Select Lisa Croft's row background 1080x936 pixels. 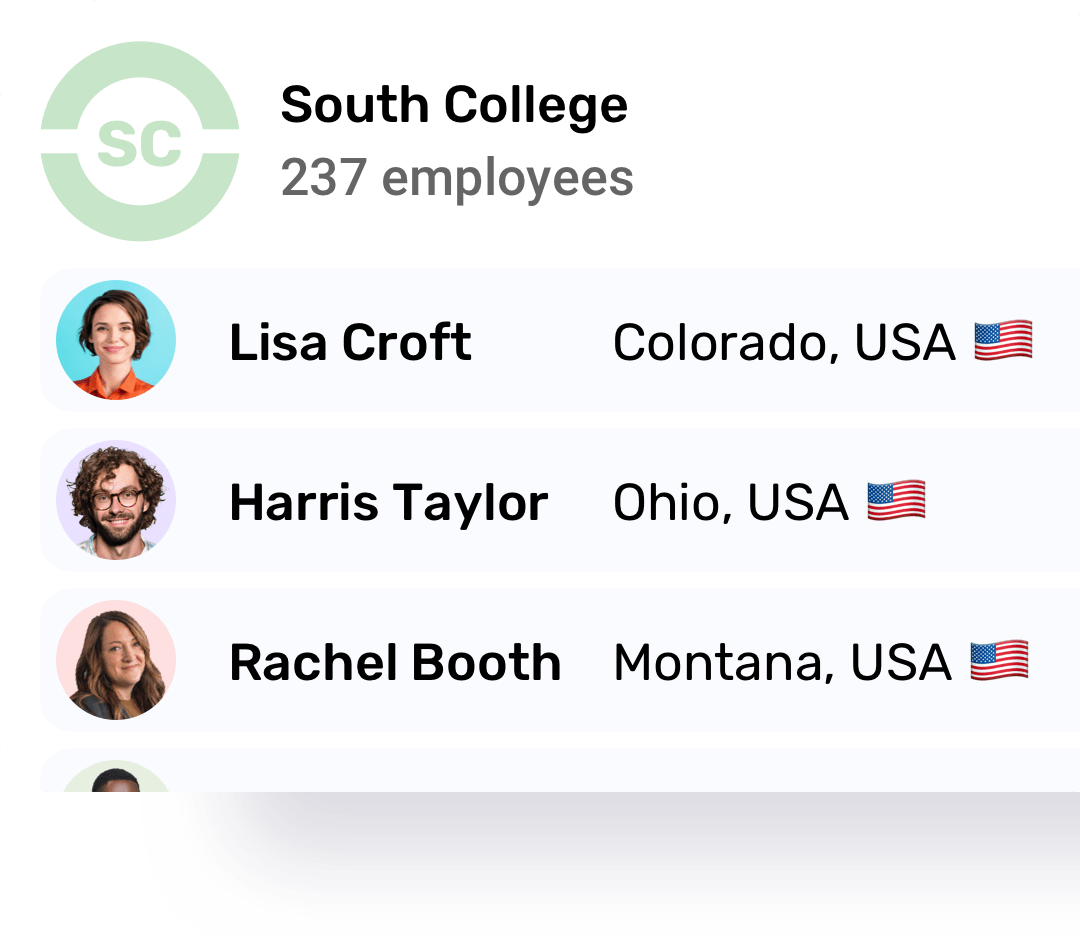560,340
